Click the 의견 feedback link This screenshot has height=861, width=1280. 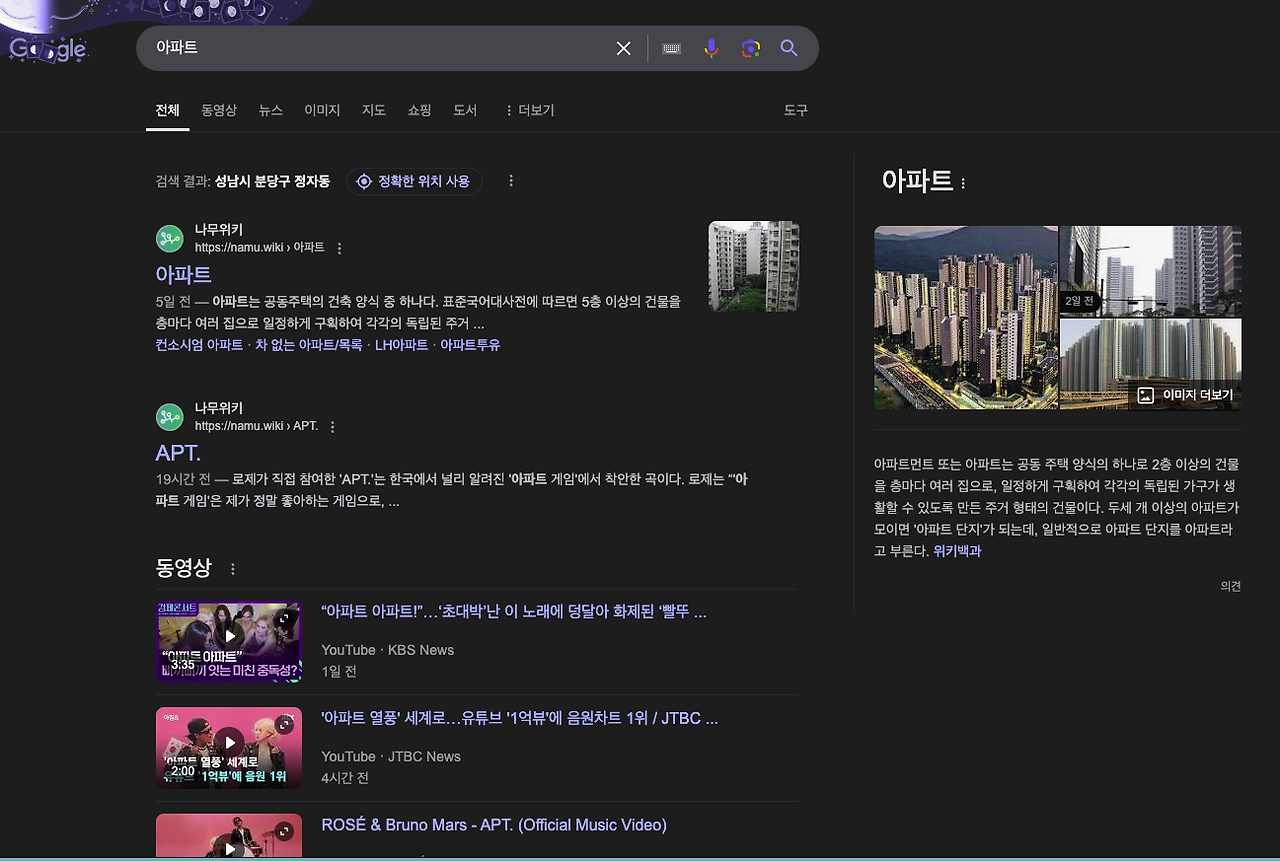(x=1231, y=587)
